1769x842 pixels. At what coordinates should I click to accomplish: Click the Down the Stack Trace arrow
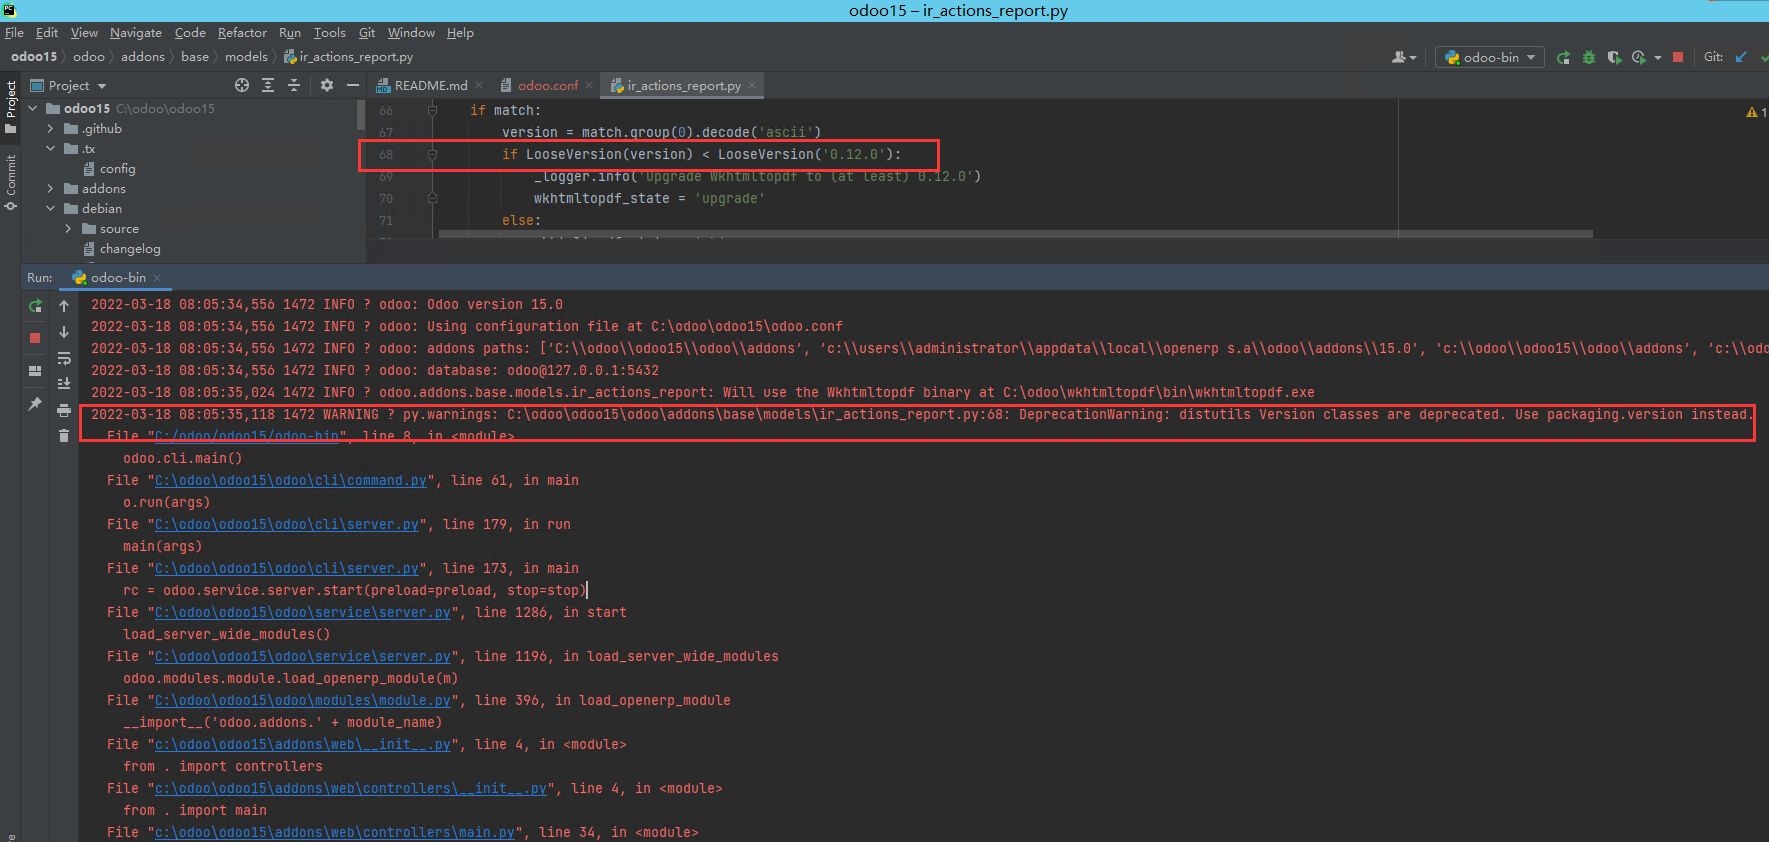coord(64,332)
